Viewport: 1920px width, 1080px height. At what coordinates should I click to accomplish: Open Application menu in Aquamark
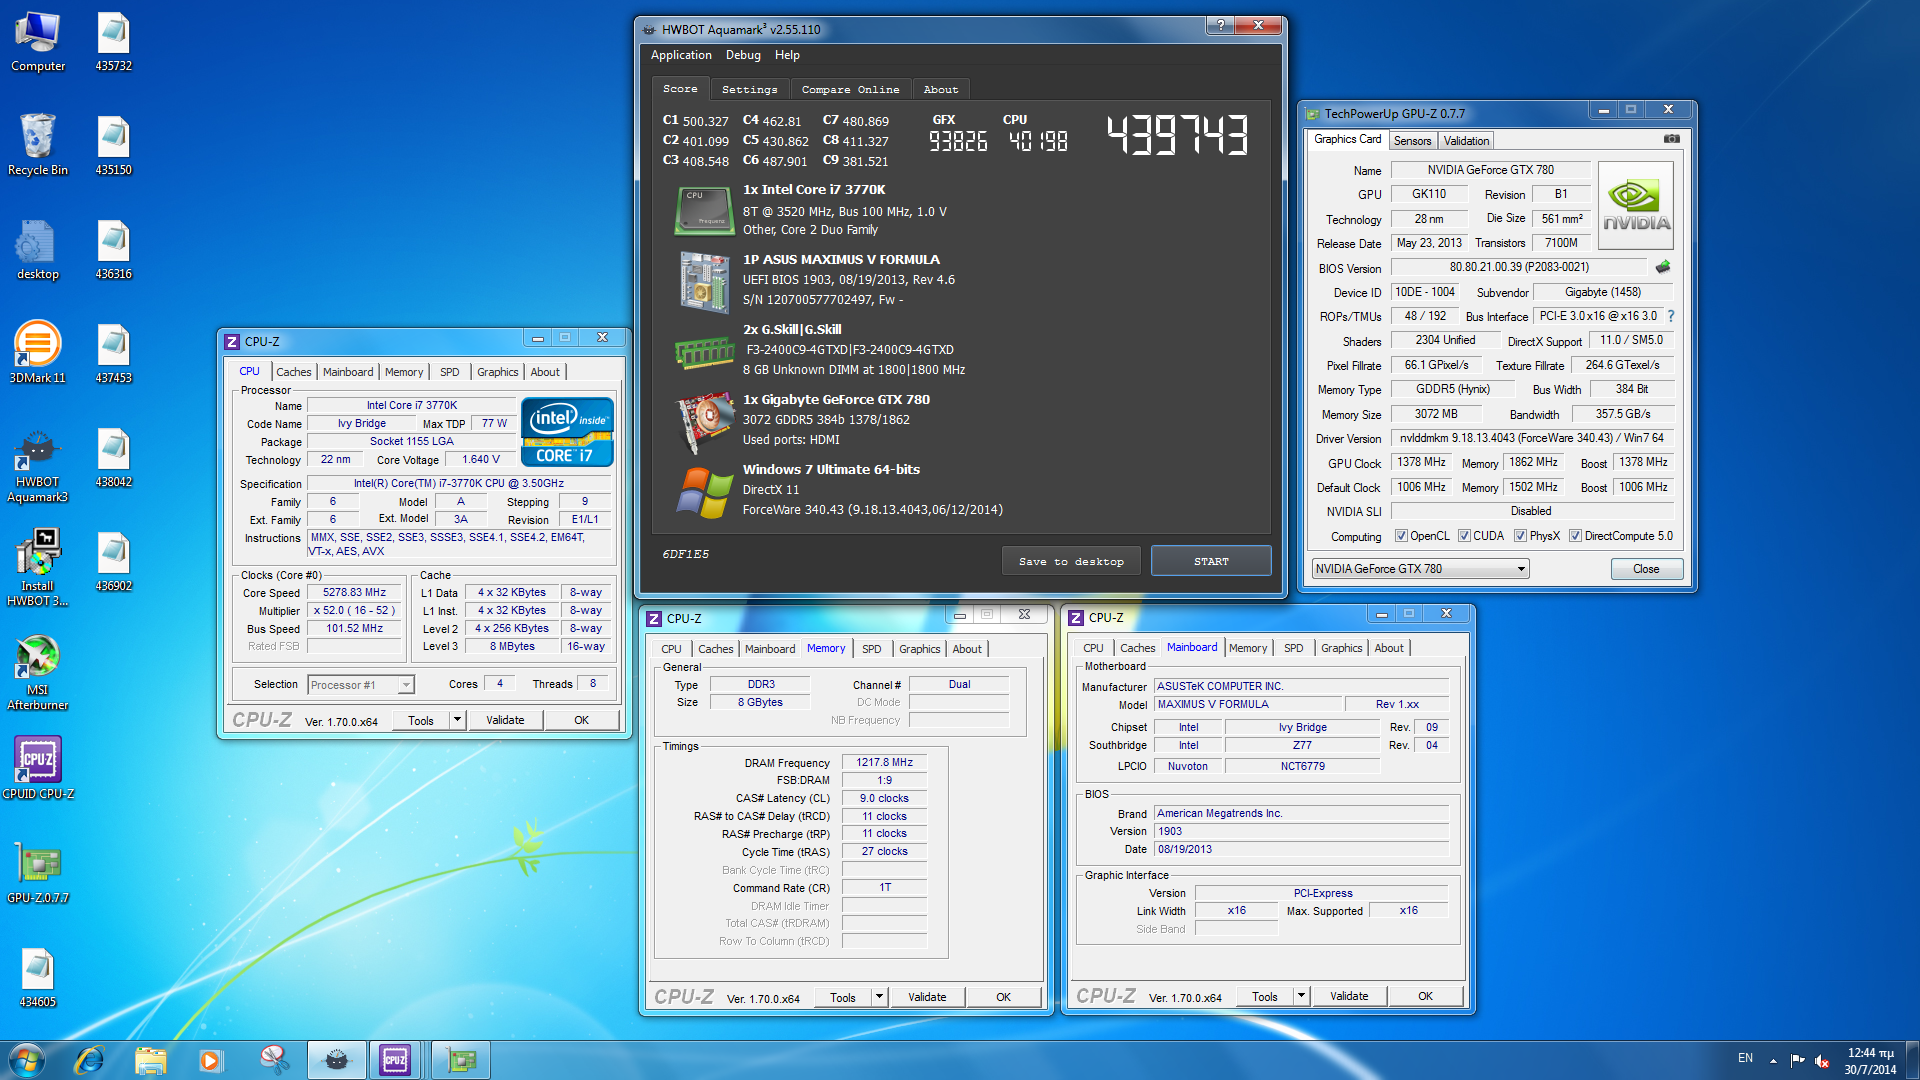coord(681,55)
